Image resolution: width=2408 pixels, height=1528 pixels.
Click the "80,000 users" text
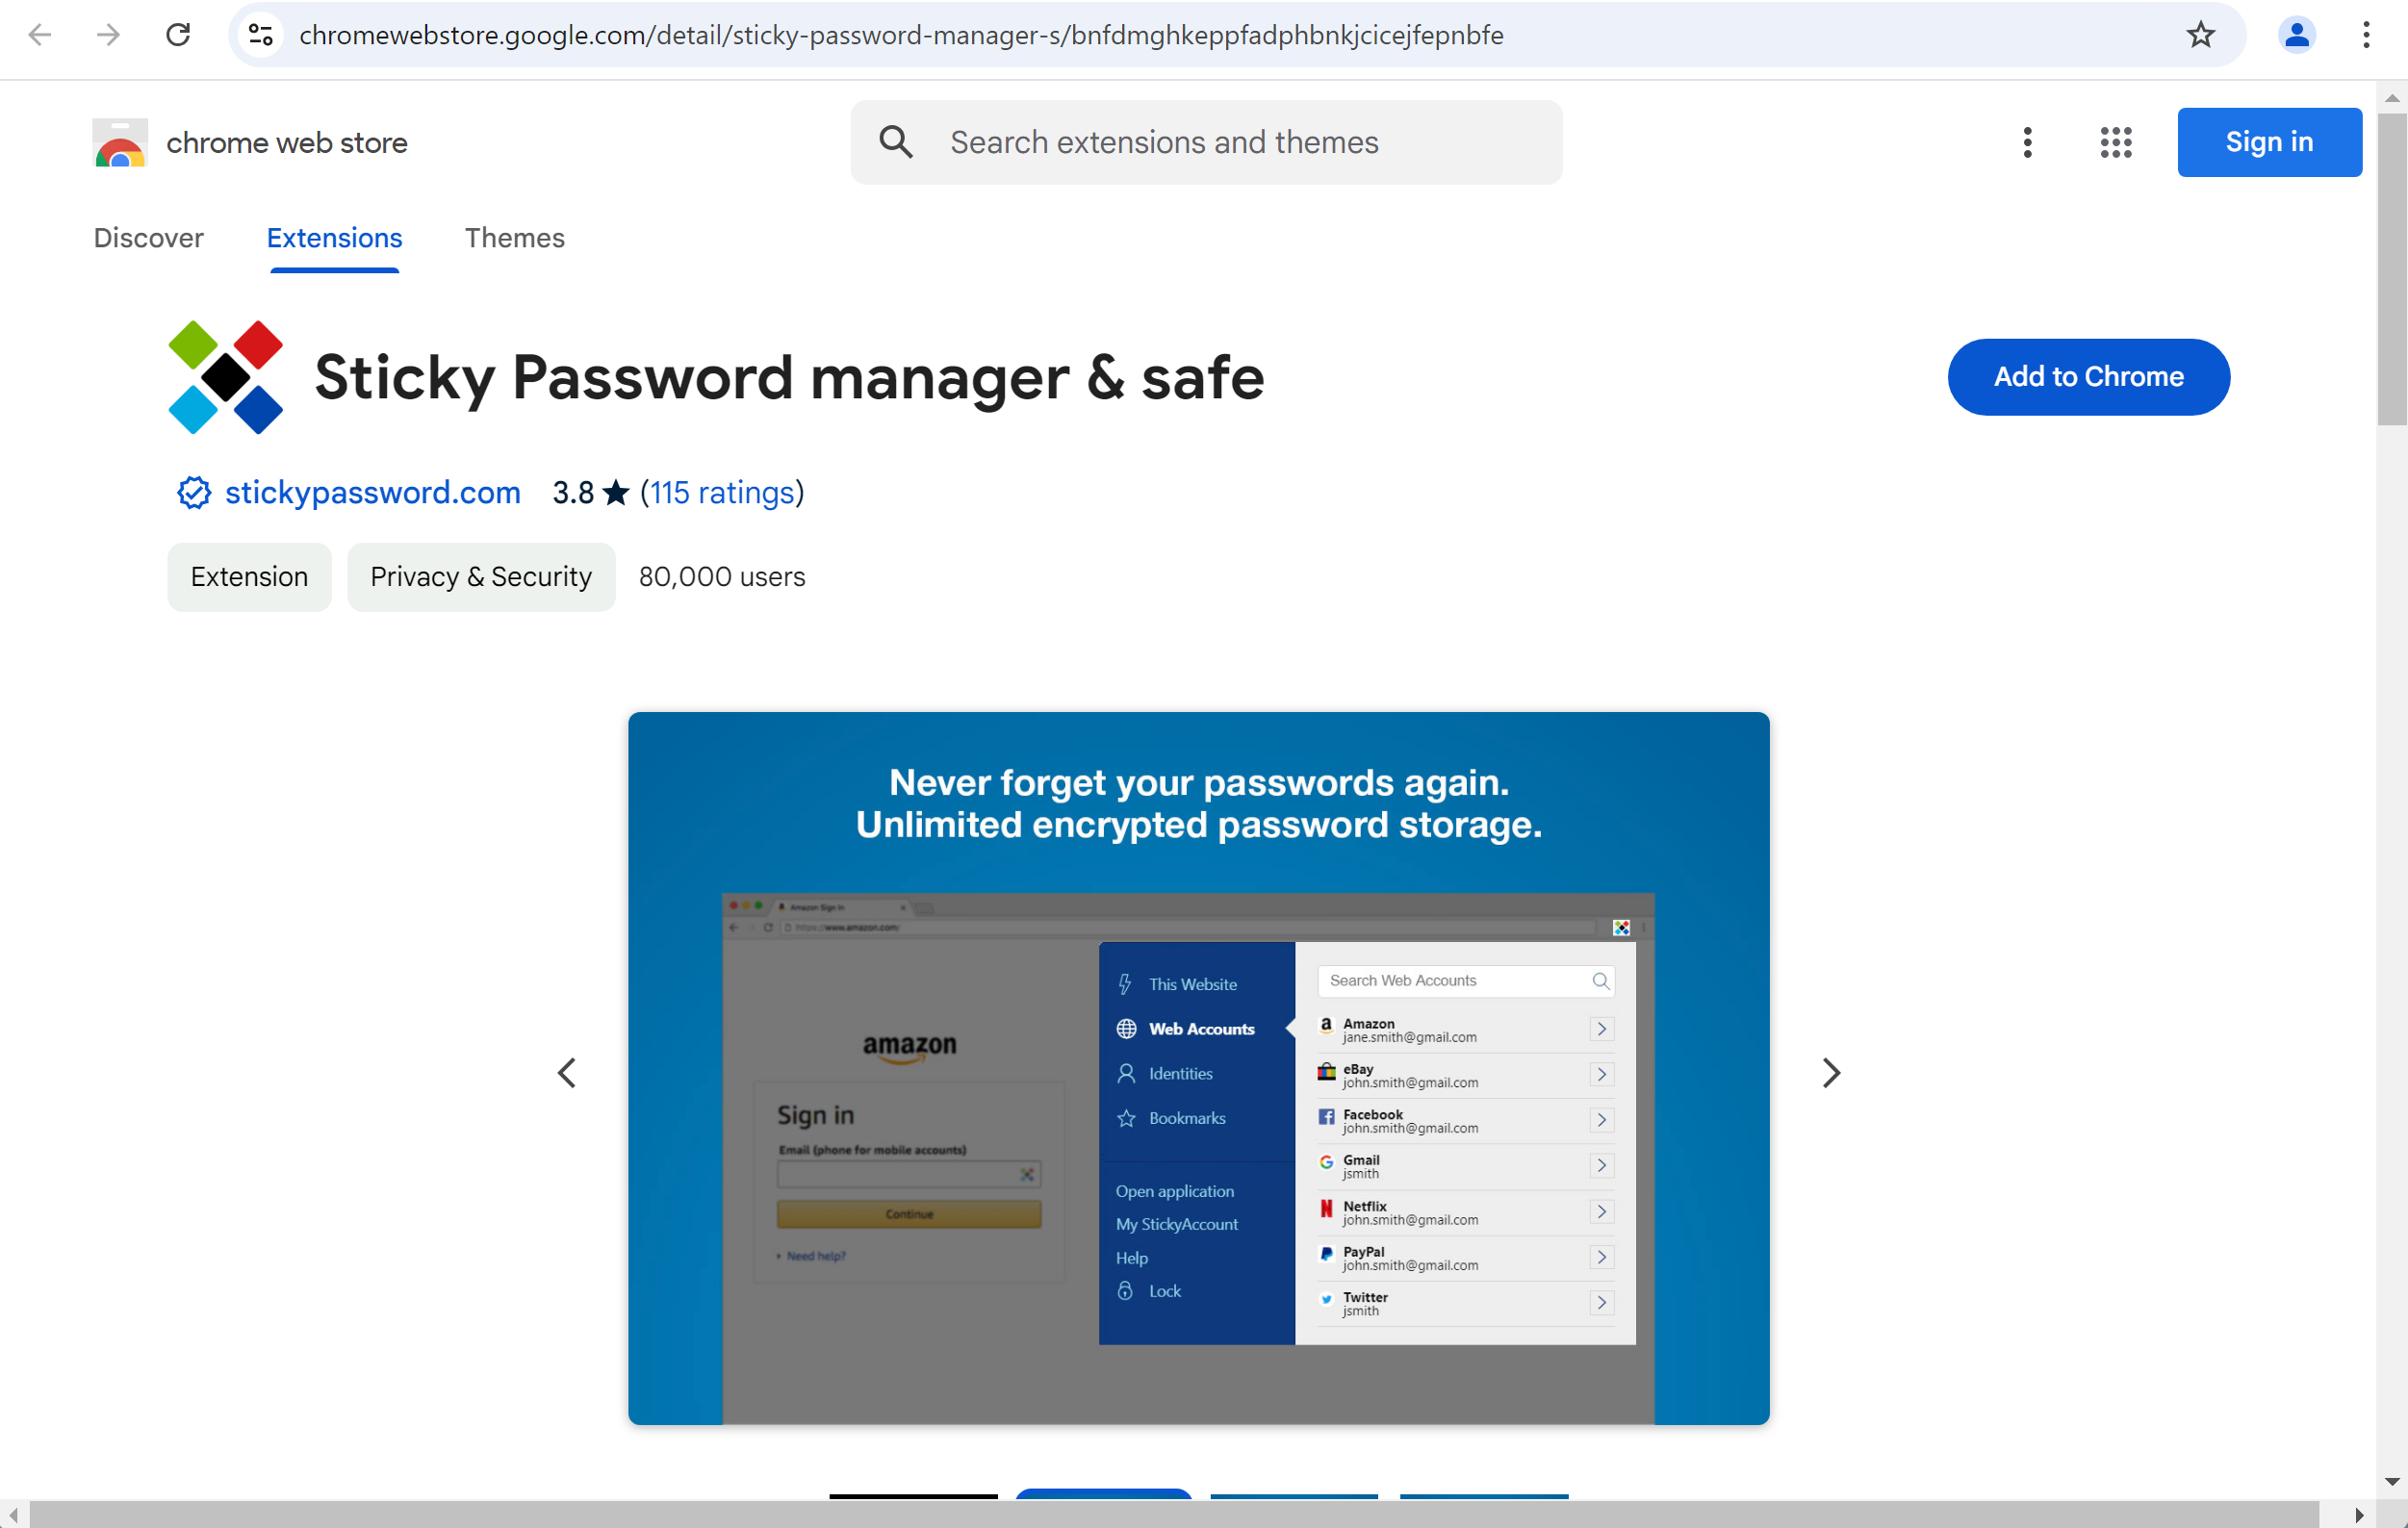pyautogui.click(x=722, y=577)
